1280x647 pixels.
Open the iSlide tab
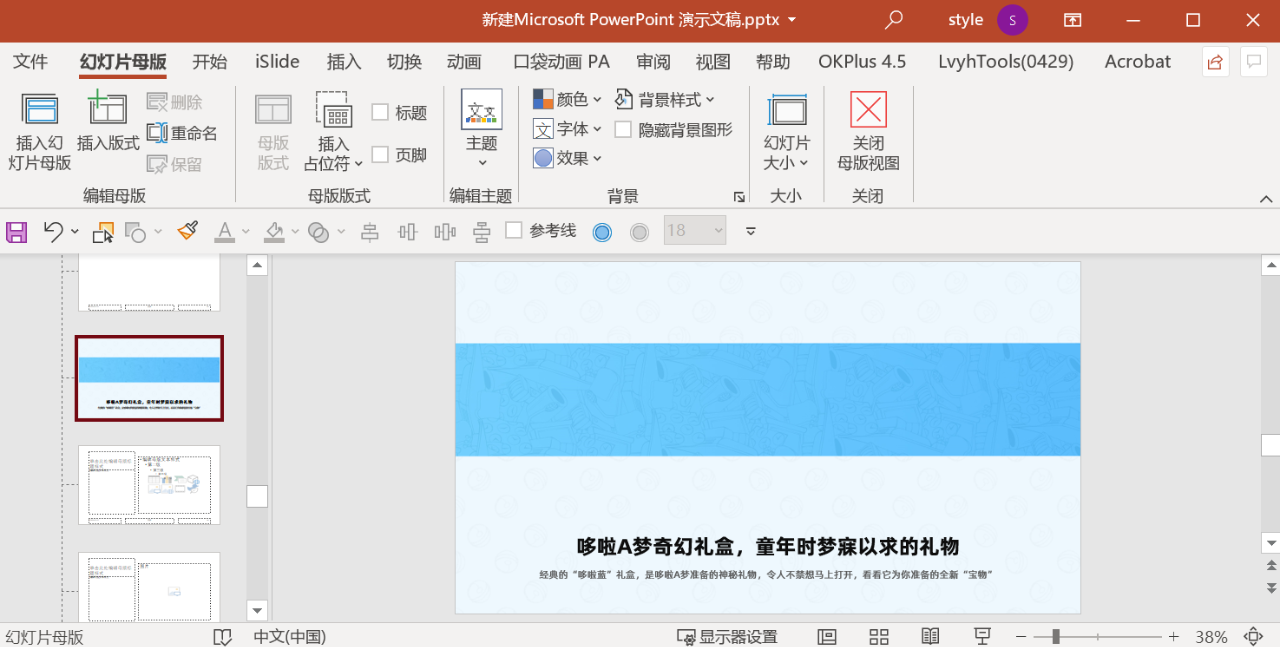coord(277,62)
